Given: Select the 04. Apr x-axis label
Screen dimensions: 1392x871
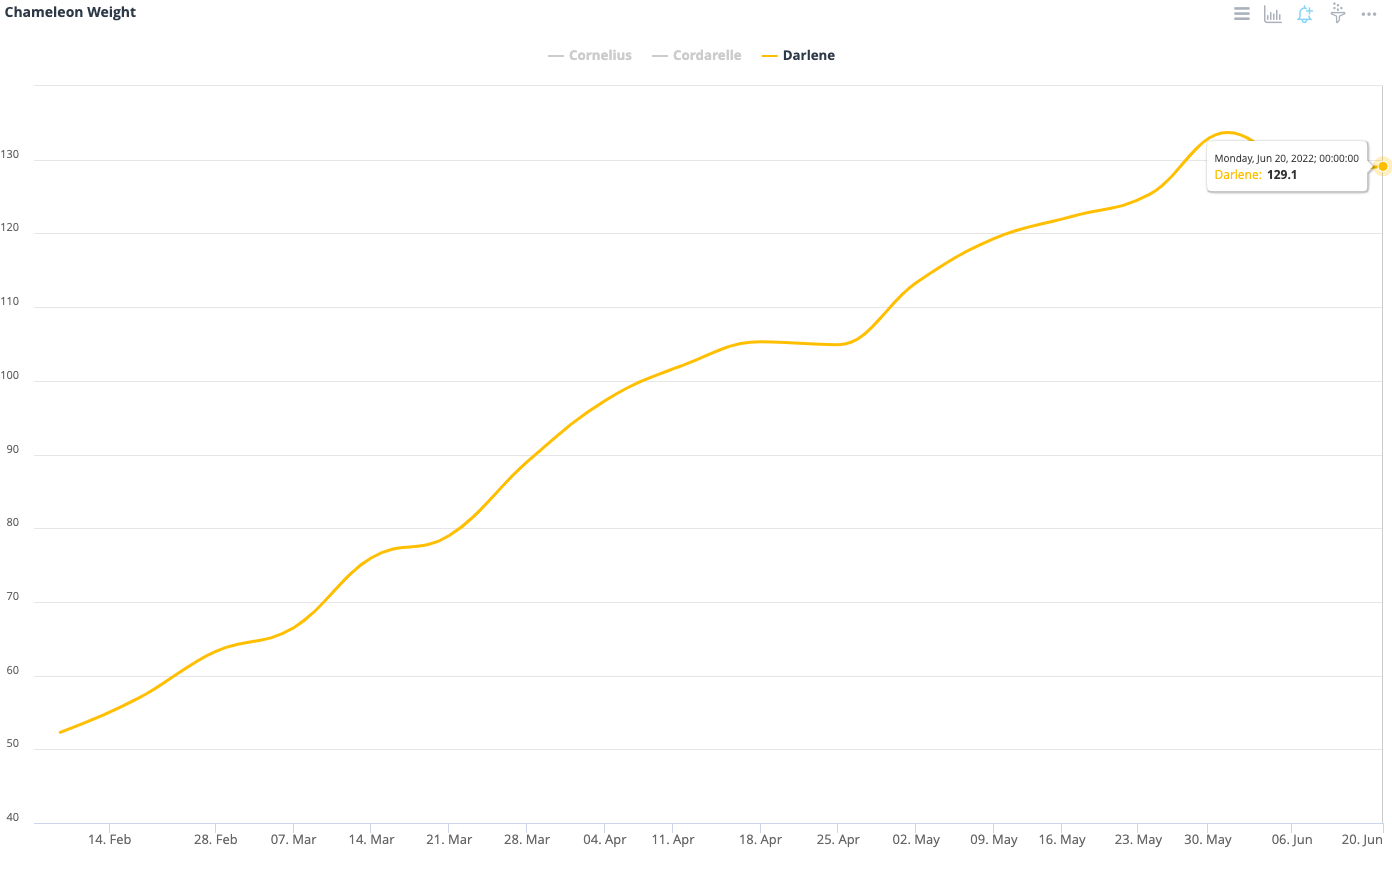Looking at the screenshot, I should click(x=605, y=840).
